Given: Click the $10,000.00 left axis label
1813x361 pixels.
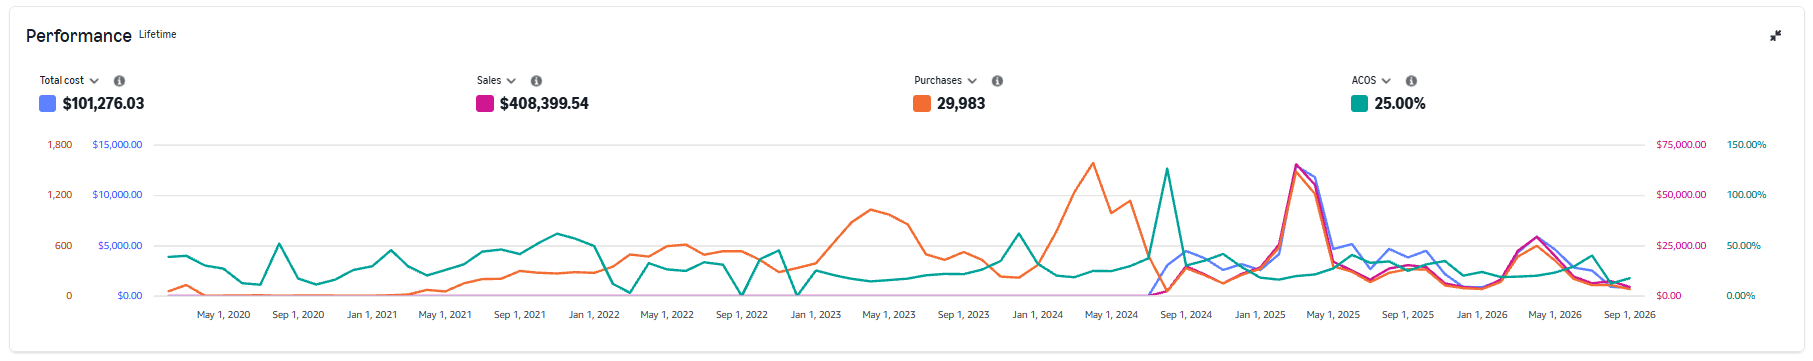Looking at the screenshot, I should [117, 195].
